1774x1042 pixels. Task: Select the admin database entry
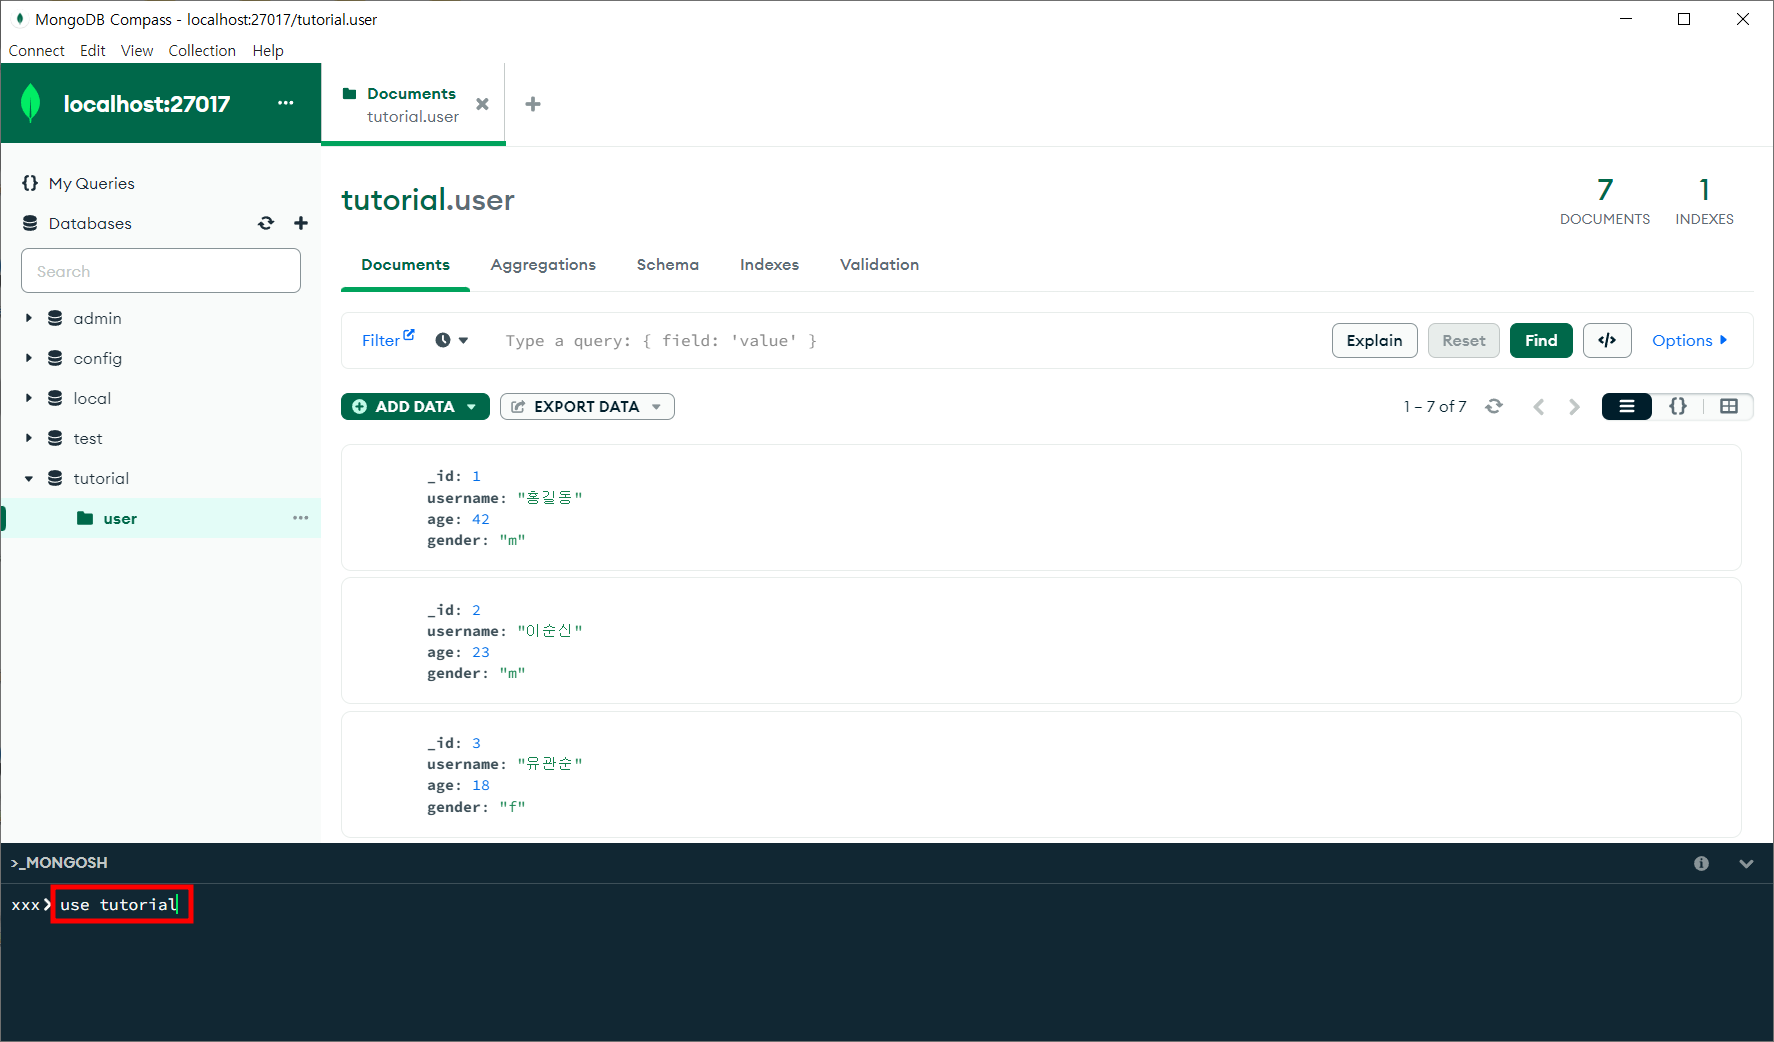97,318
